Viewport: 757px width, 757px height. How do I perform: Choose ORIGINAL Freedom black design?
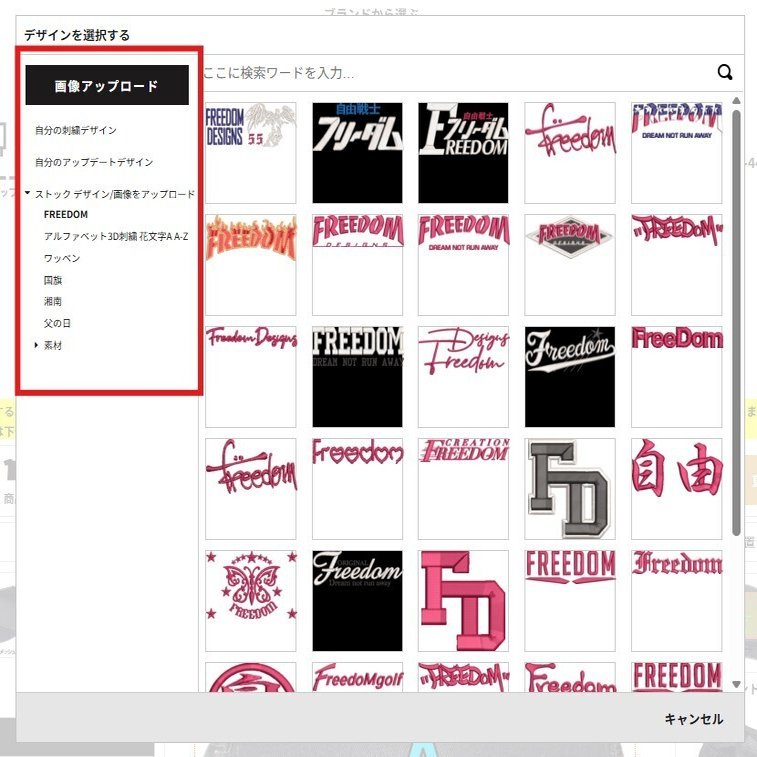coord(357,601)
